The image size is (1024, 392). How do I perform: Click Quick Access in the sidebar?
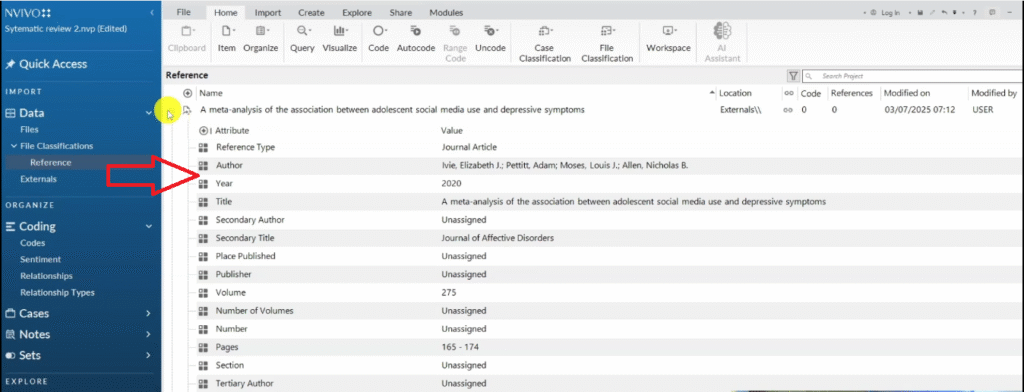54,64
